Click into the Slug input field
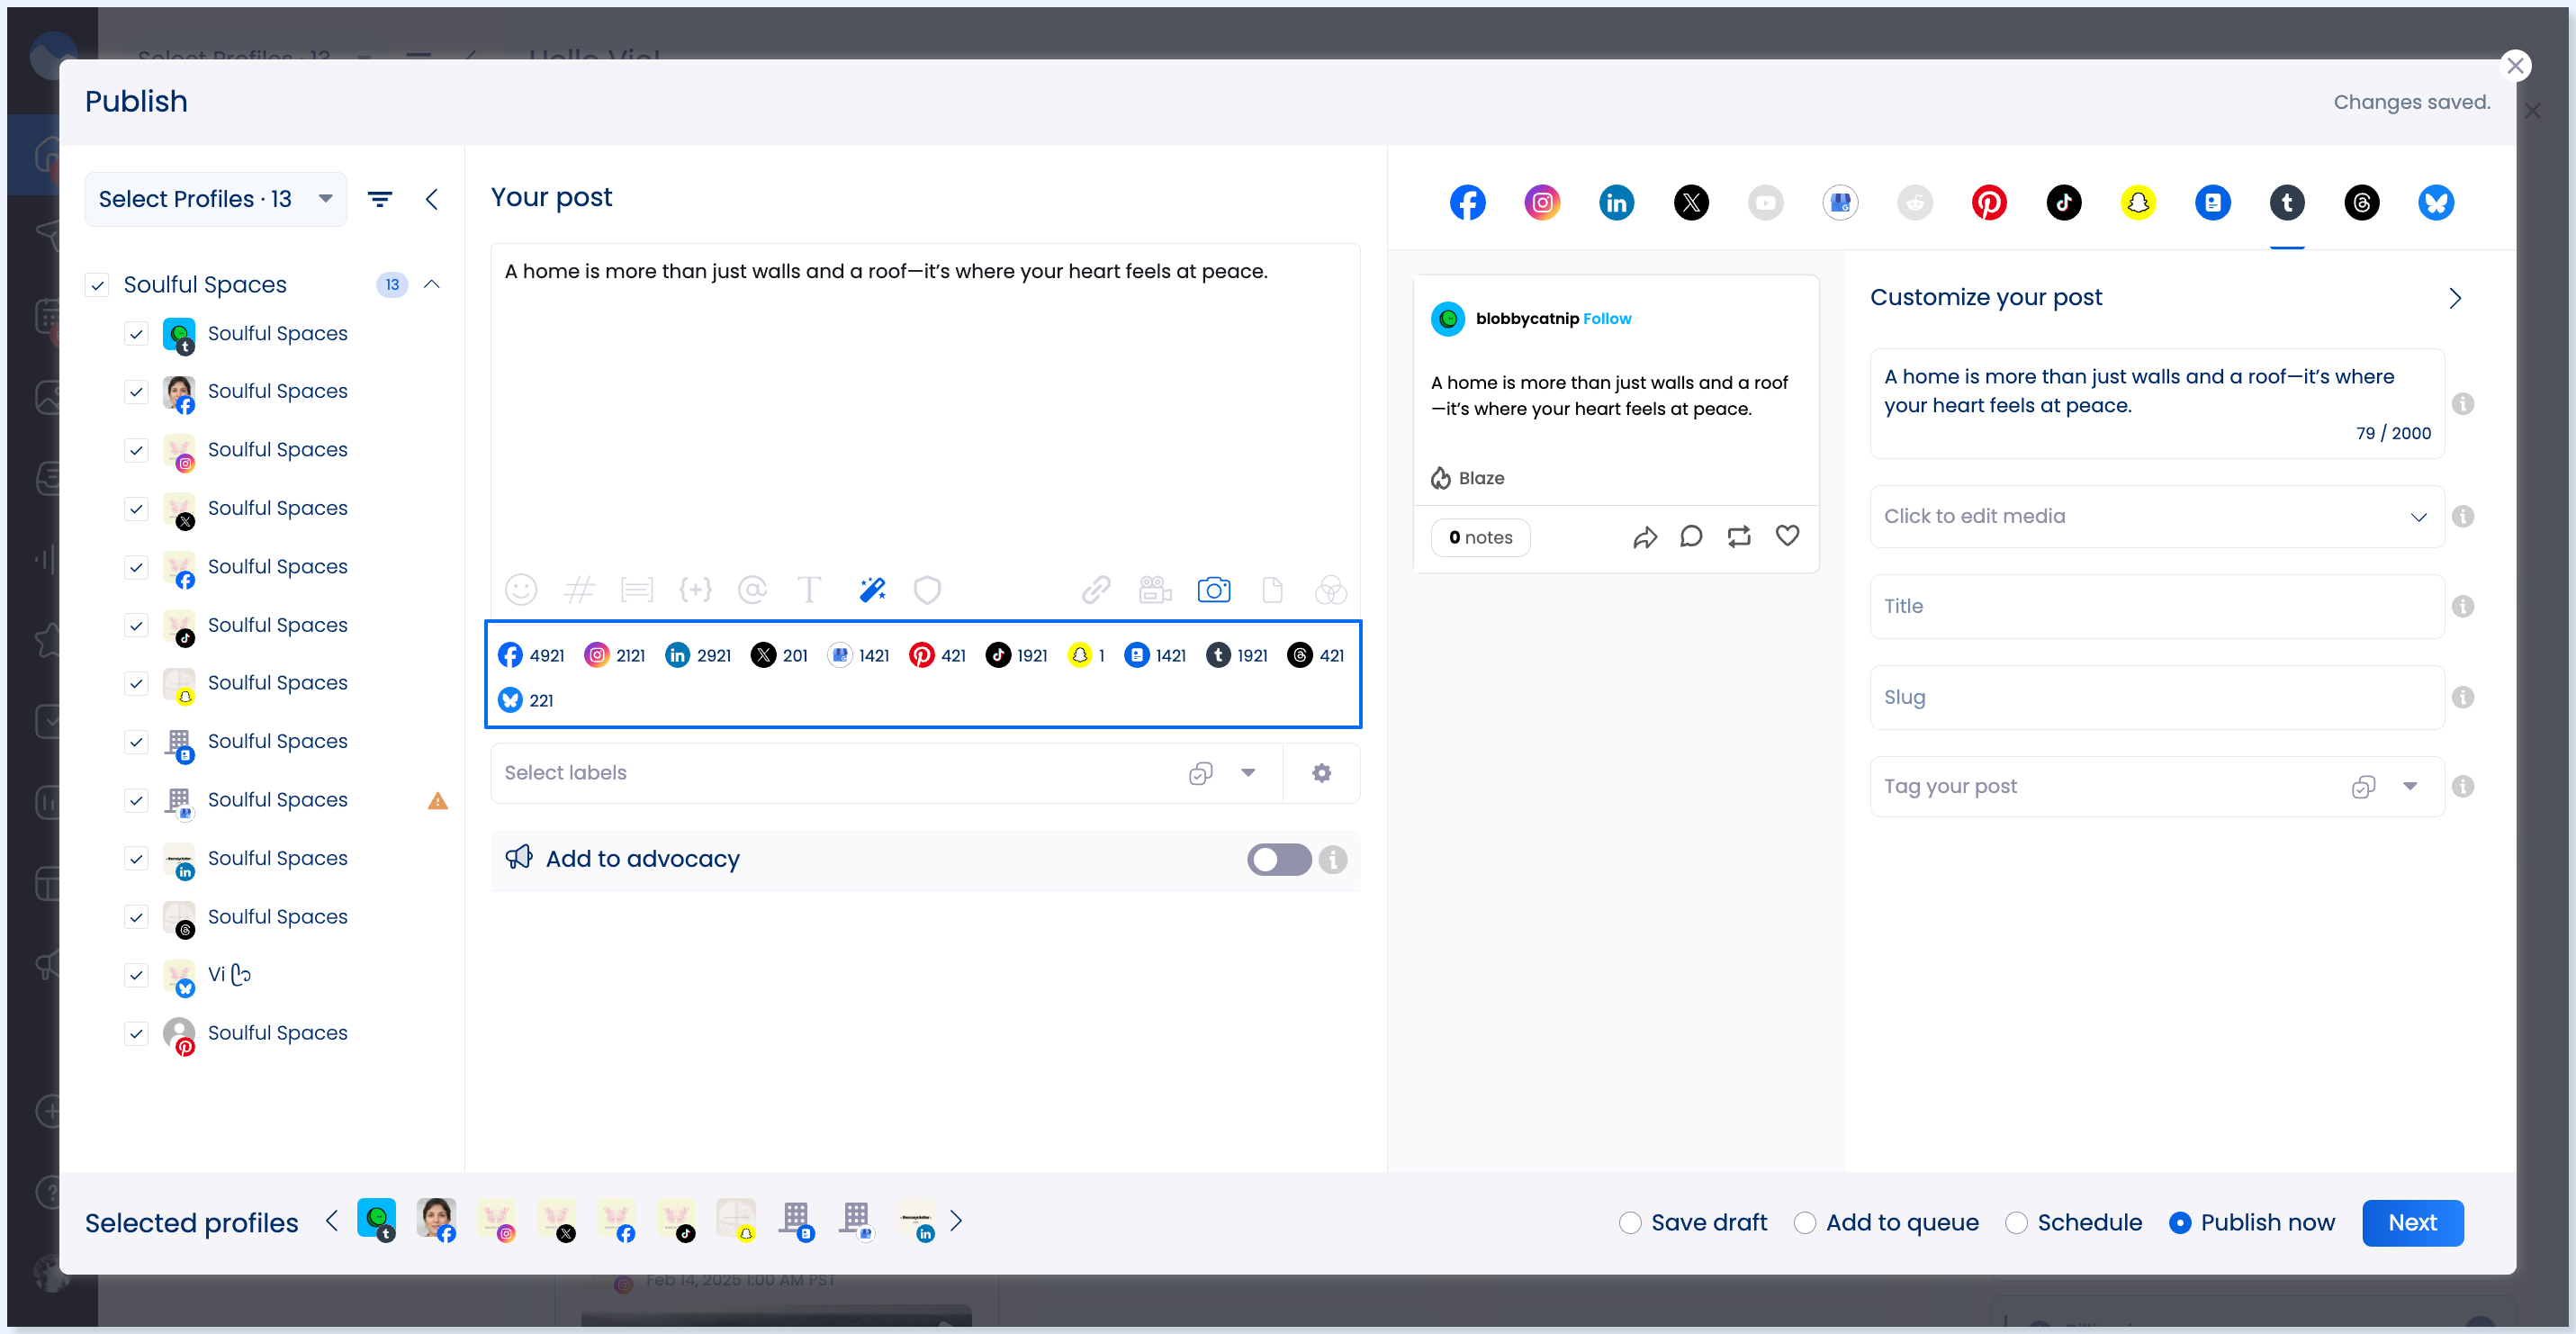Image resolution: width=2576 pixels, height=1334 pixels. (x=2157, y=697)
